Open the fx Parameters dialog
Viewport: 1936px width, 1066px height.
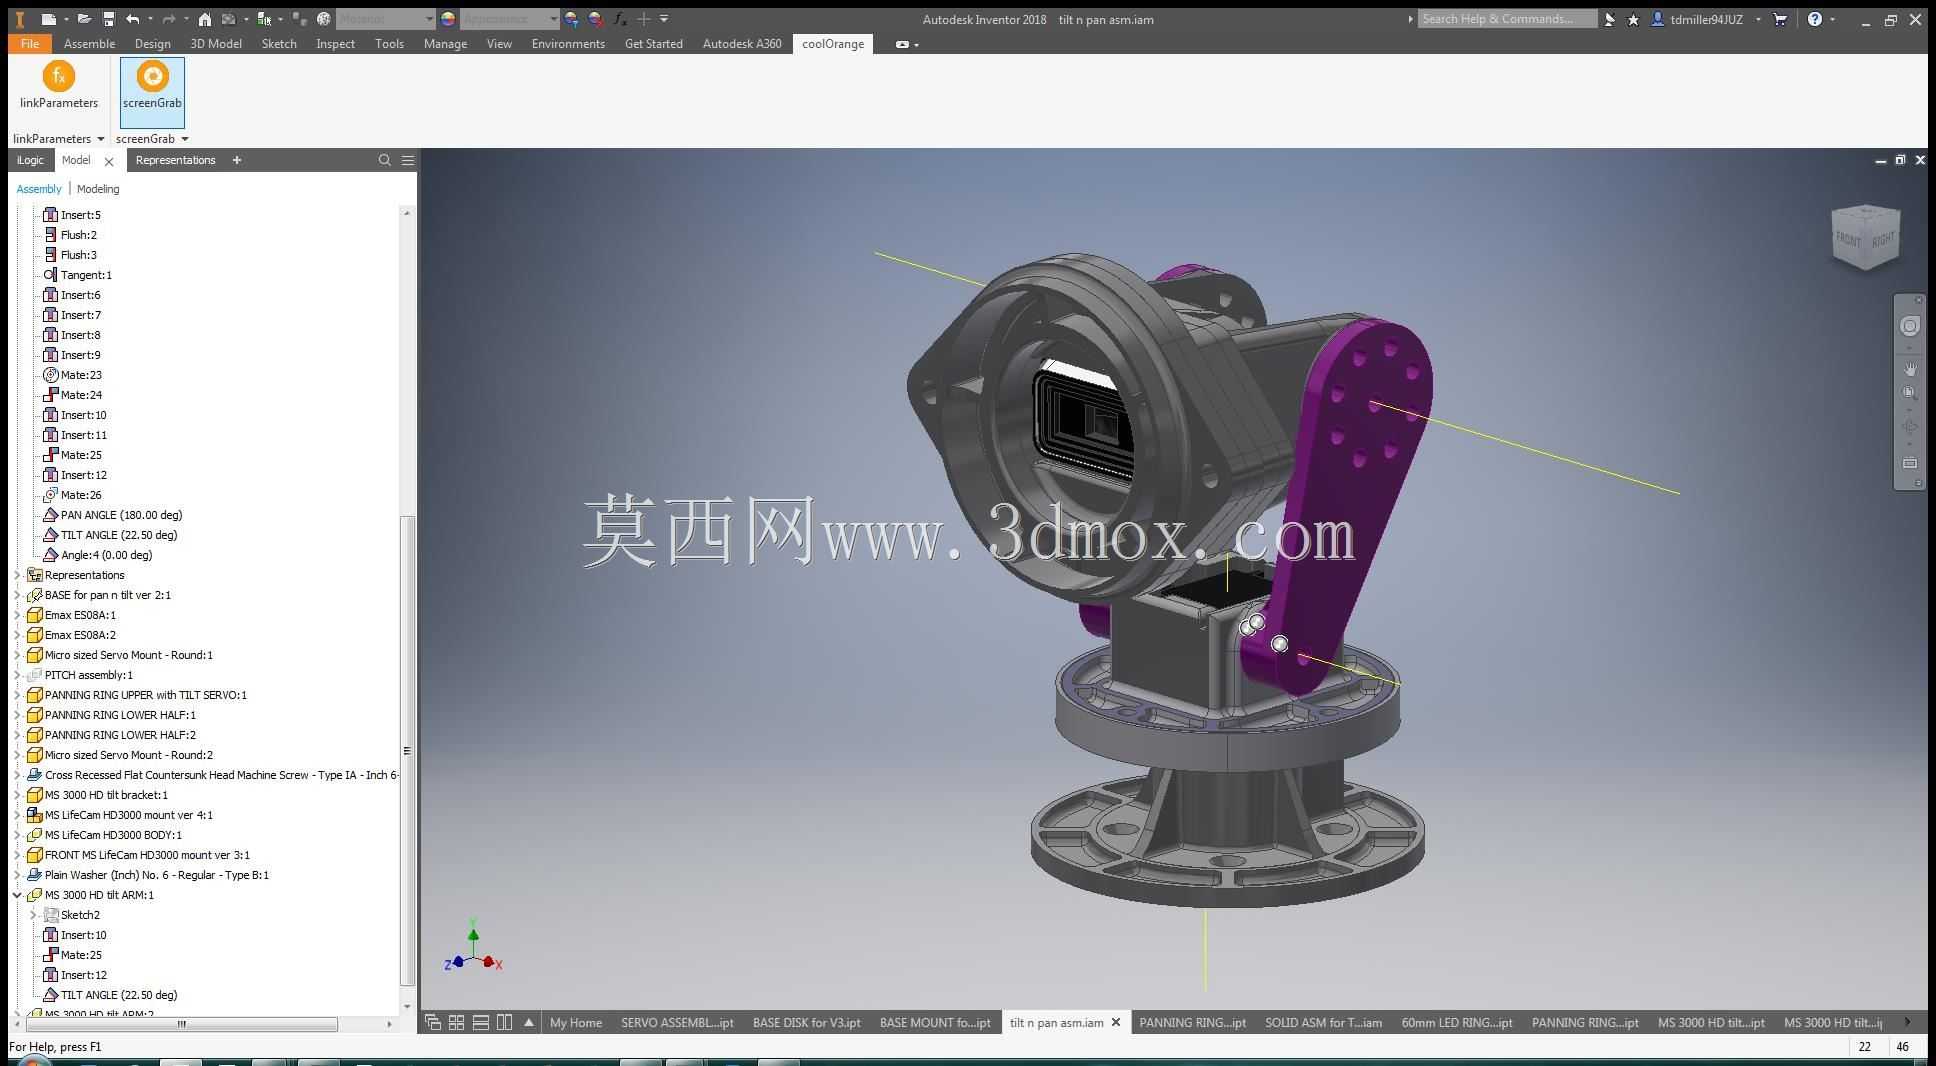620,19
